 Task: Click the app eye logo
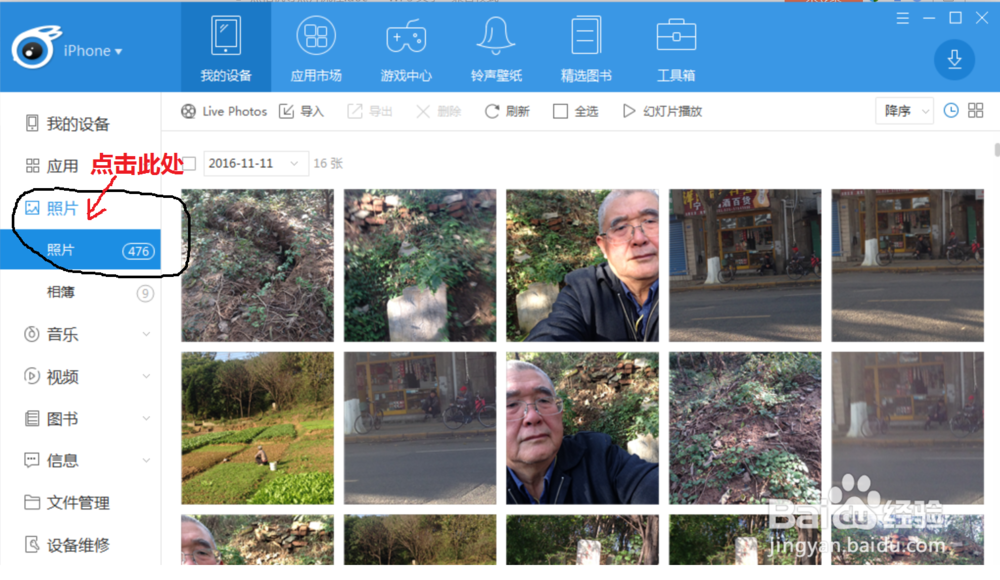(34, 48)
